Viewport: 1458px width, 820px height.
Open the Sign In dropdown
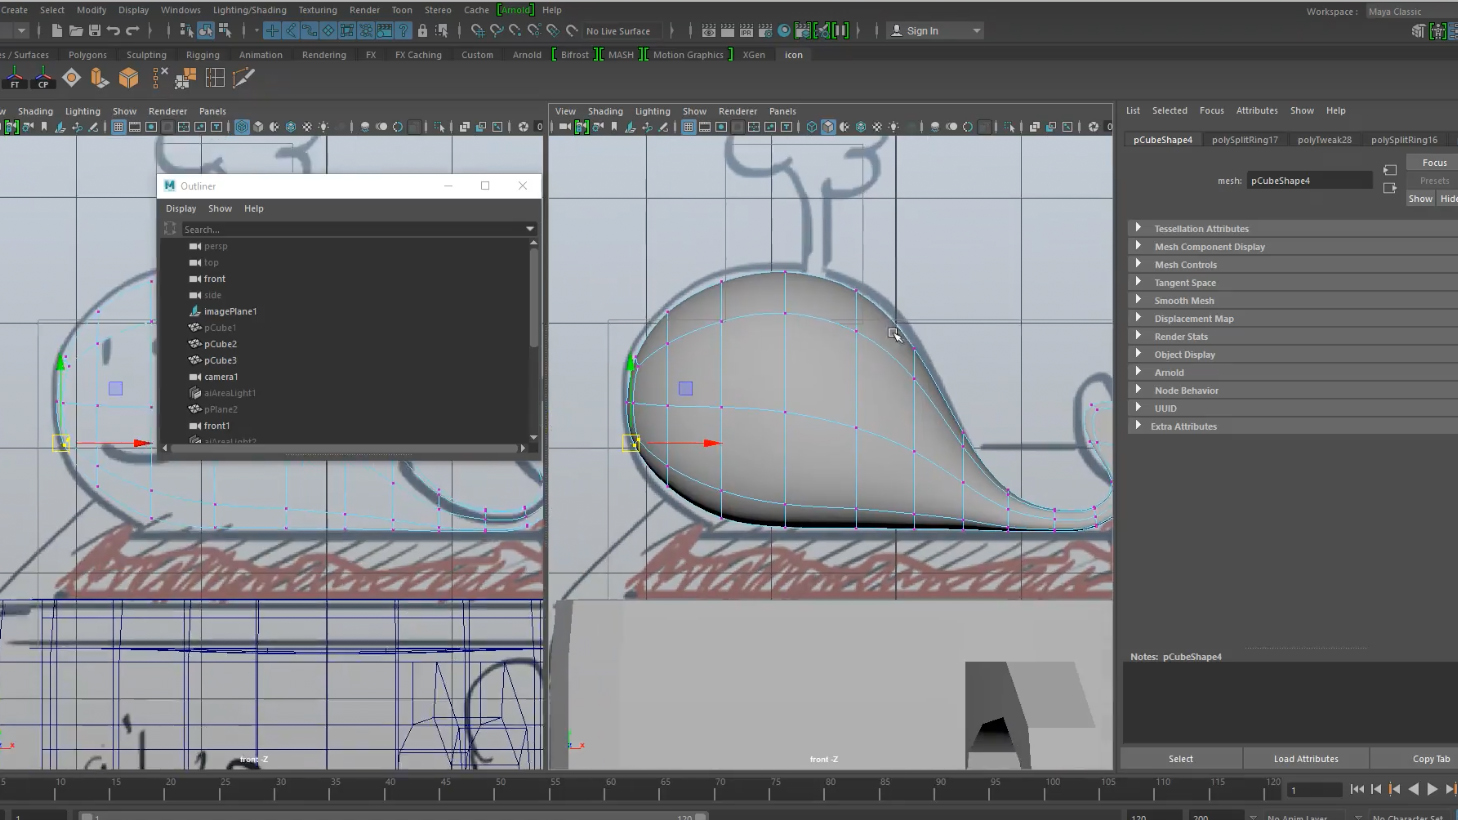click(976, 31)
